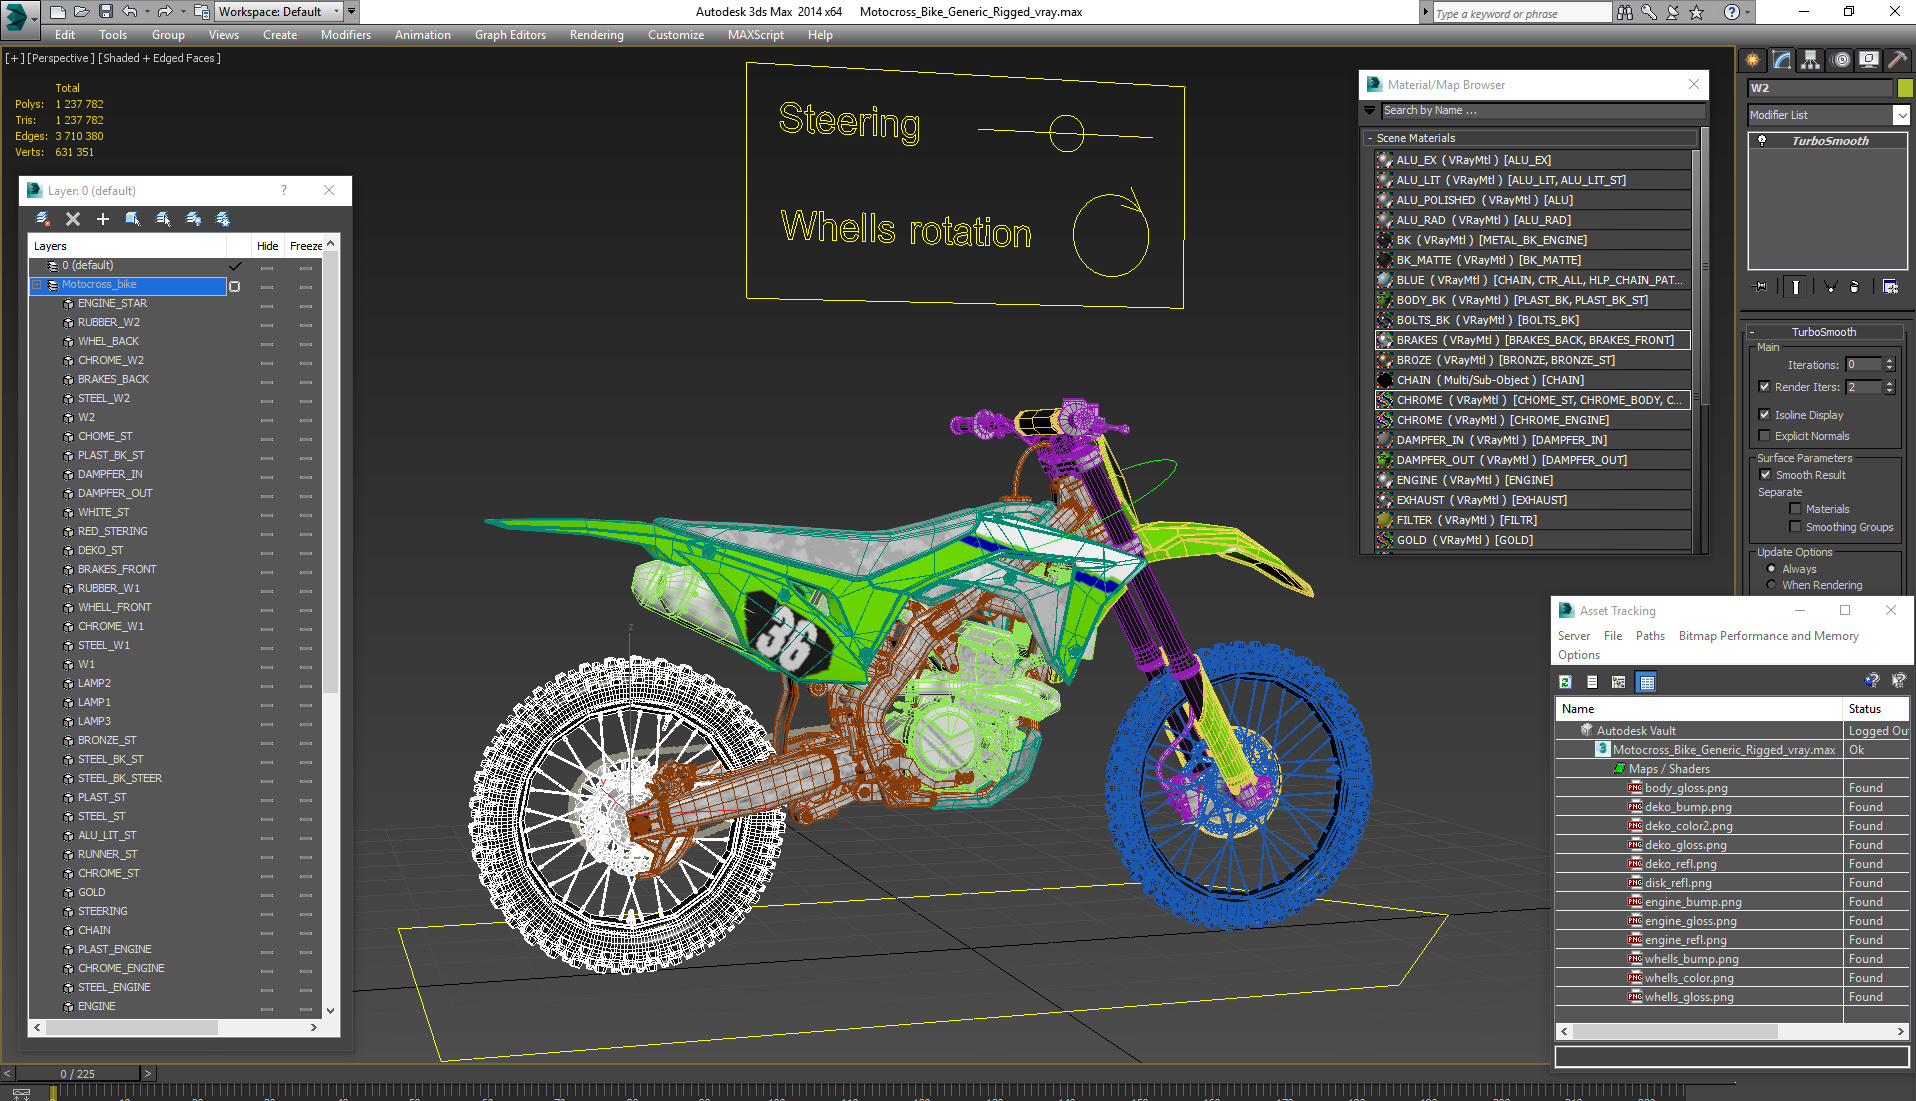Click Highlight Selected Objects' Layers icon
This screenshot has width=1916, height=1101.
[163, 218]
